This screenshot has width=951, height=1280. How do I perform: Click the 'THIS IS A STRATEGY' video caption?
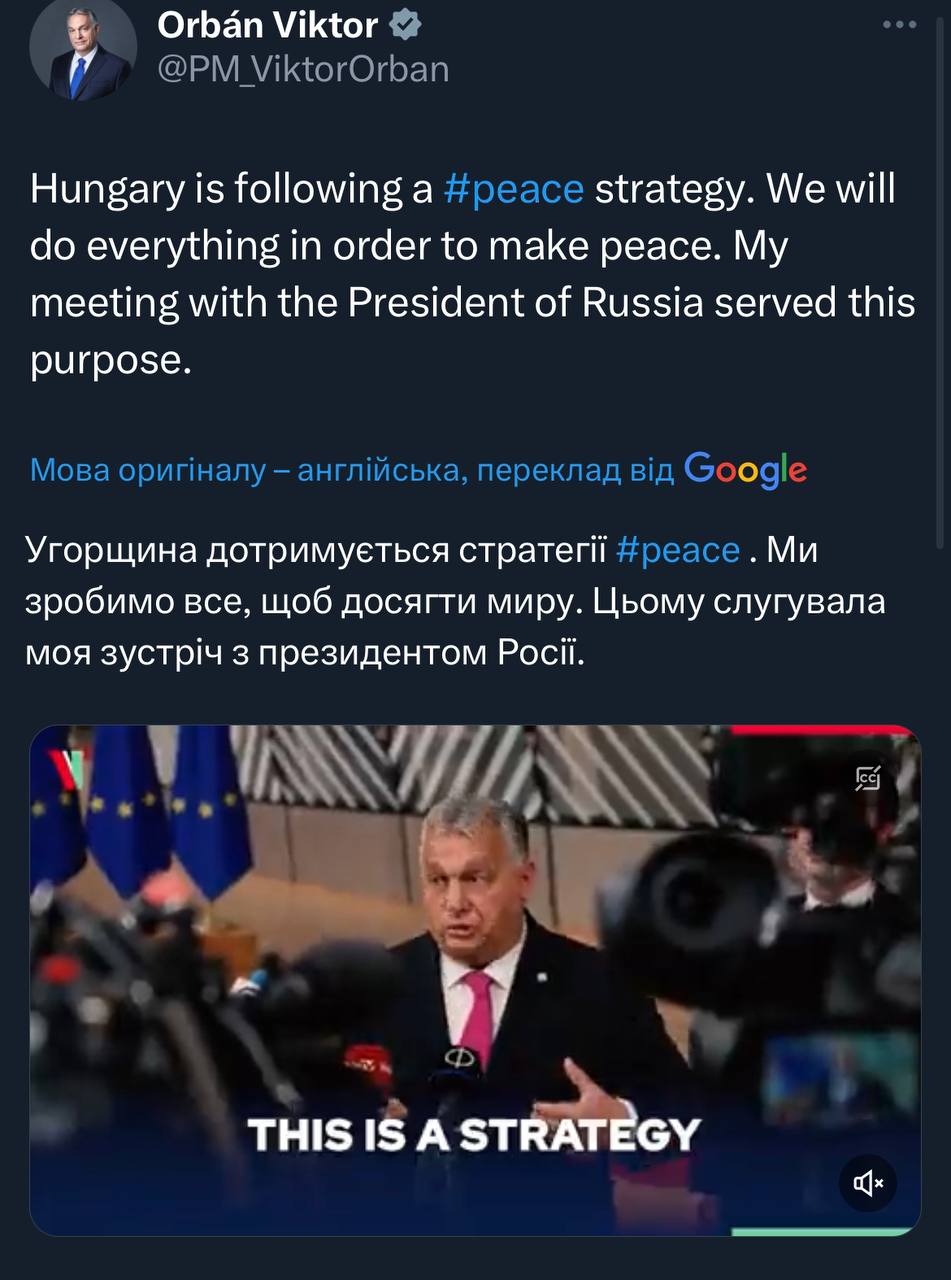(x=474, y=1134)
